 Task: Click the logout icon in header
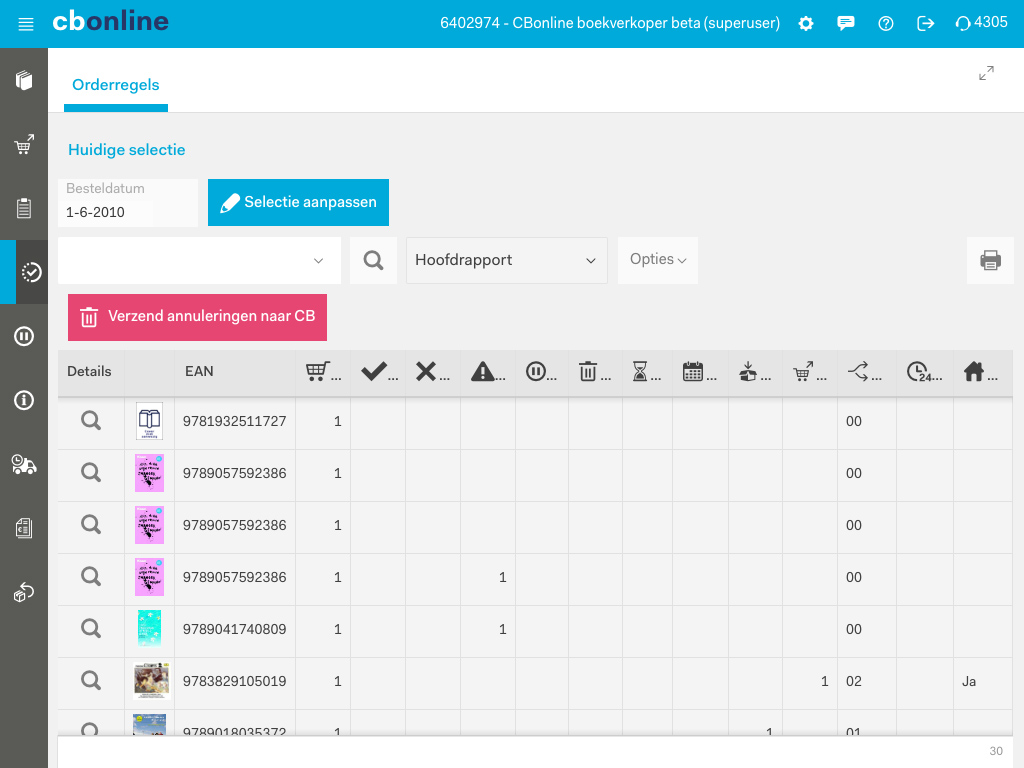pos(926,24)
